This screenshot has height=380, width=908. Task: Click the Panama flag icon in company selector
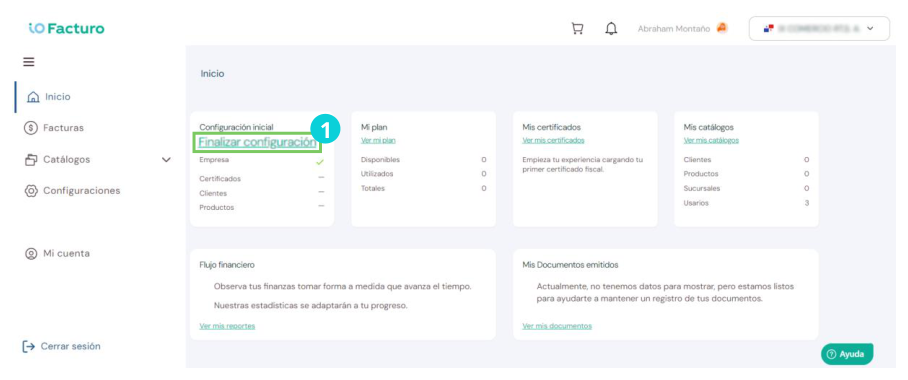(768, 28)
